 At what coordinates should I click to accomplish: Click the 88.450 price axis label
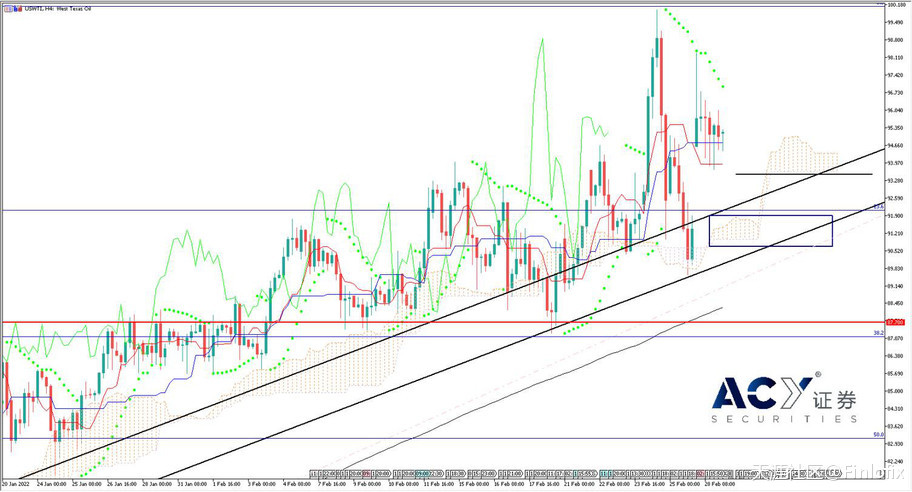[895, 303]
